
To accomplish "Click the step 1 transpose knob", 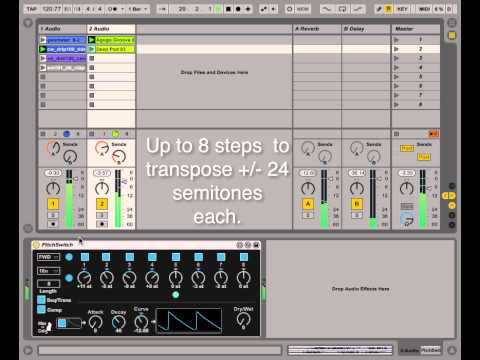I will pyautogui.click(x=84, y=277).
